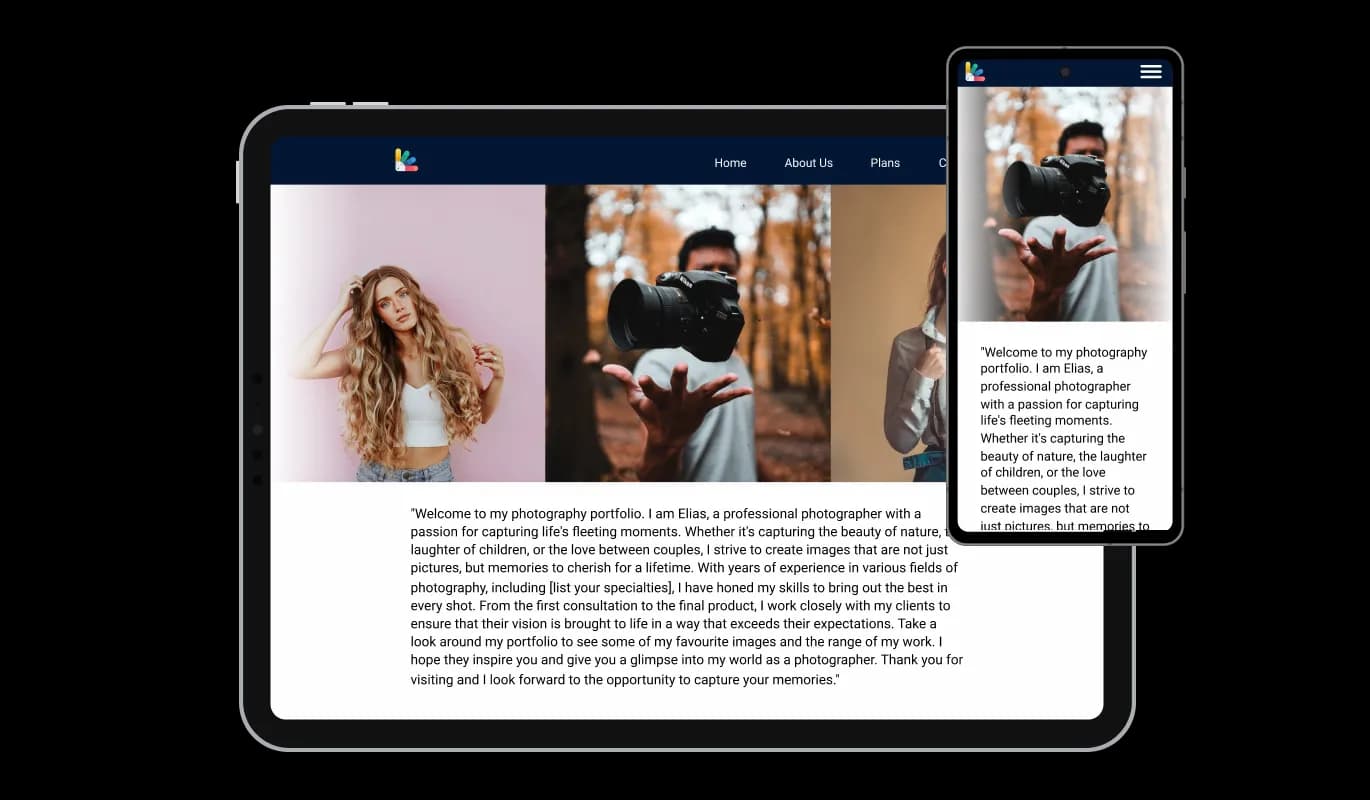Screen dimensions: 1370x800
Task: Open the hamburger menu on the phone
Action: pos(1151,71)
